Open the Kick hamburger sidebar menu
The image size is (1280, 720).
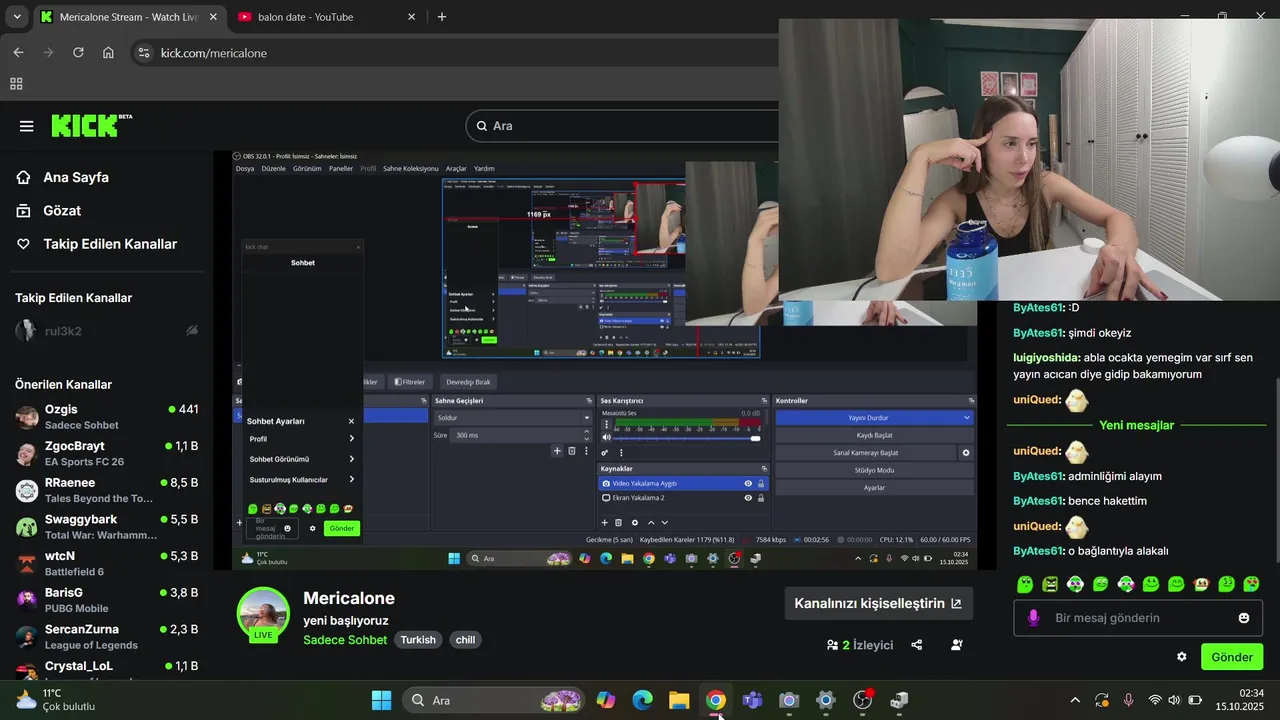pos(26,126)
